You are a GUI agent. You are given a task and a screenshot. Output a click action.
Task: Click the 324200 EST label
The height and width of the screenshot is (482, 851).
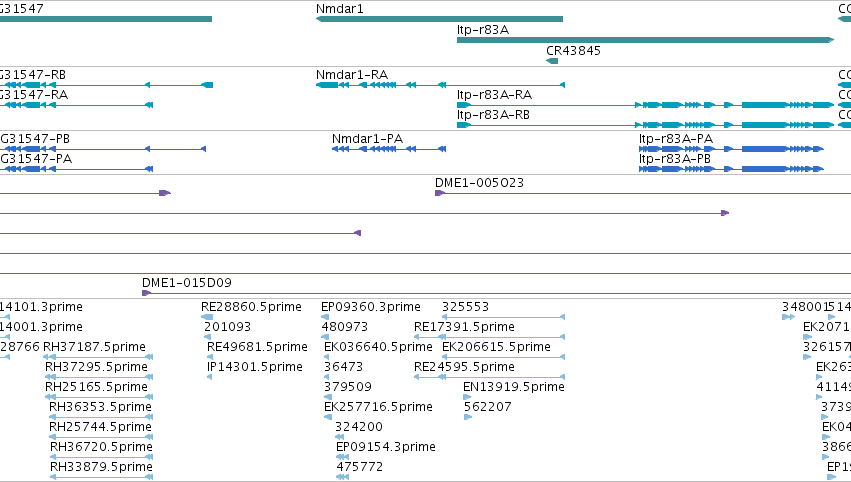(359, 427)
